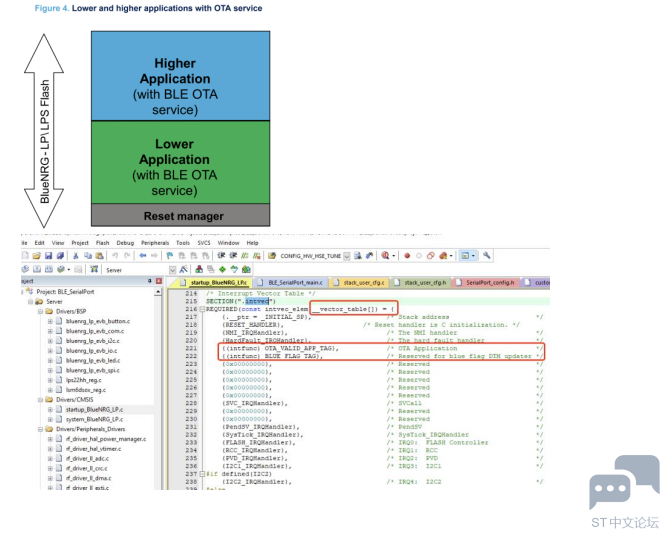Navigate backwards with the blue left arrow
This screenshot has height=538, width=668.
[143, 256]
